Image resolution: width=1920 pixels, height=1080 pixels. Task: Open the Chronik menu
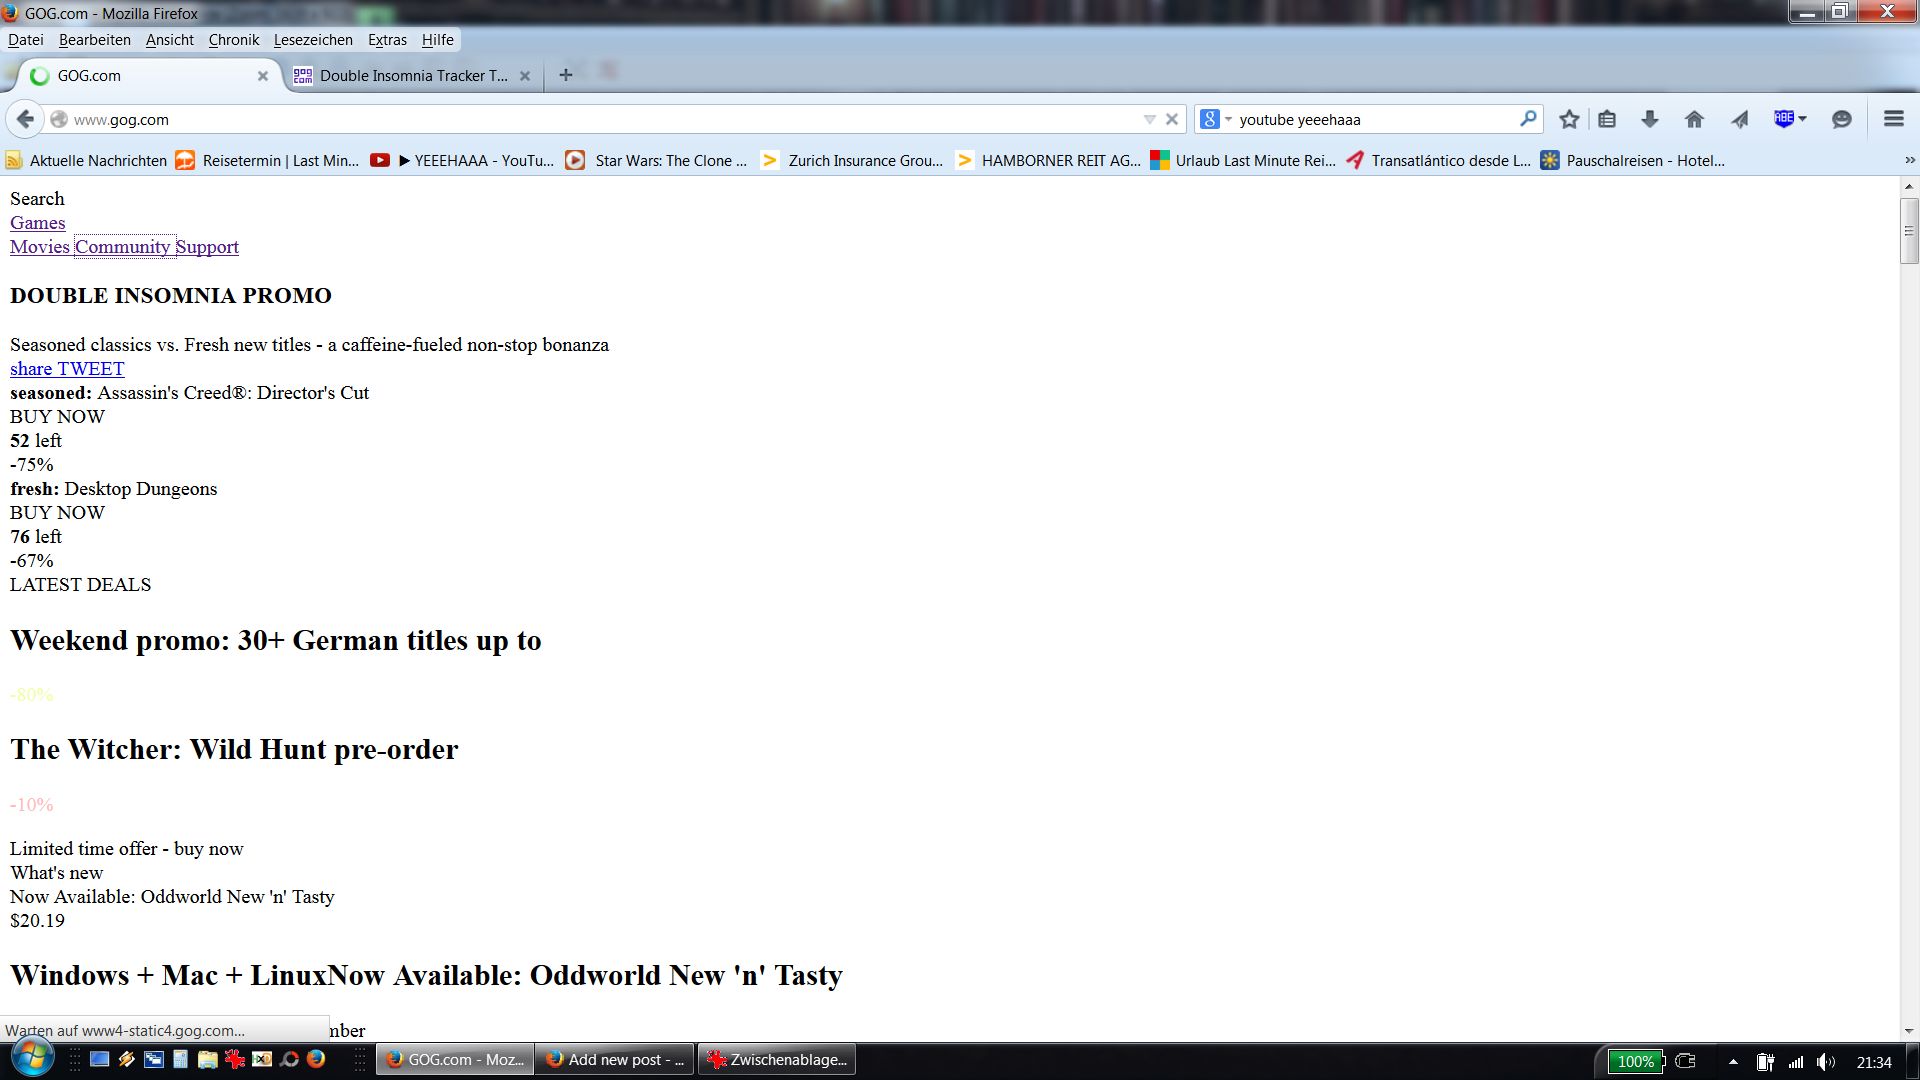point(234,40)
